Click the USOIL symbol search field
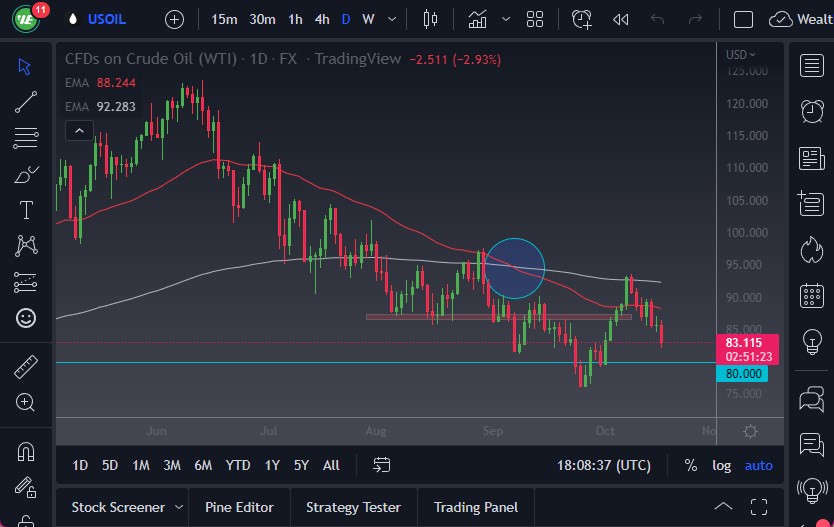Screen dimensions: 834x527 tap(108, 19)
